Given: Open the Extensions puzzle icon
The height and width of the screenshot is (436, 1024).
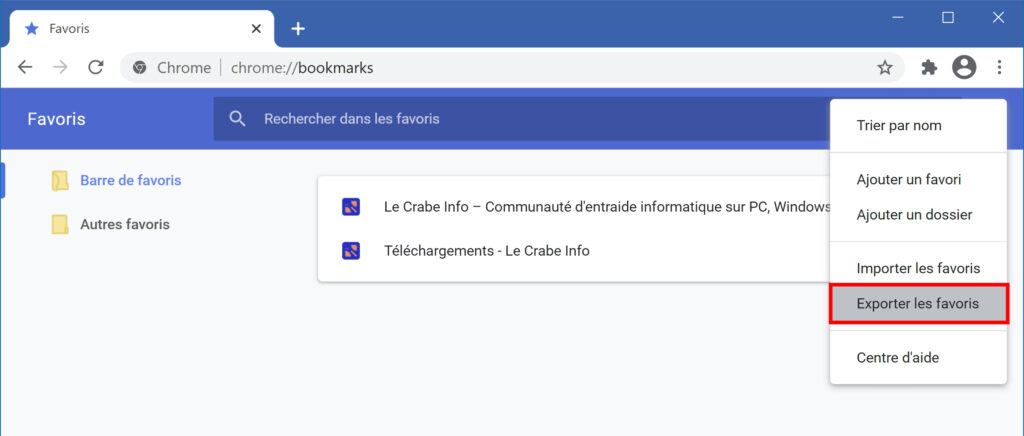Looking at the screenshot, I should tap(929, 68).
